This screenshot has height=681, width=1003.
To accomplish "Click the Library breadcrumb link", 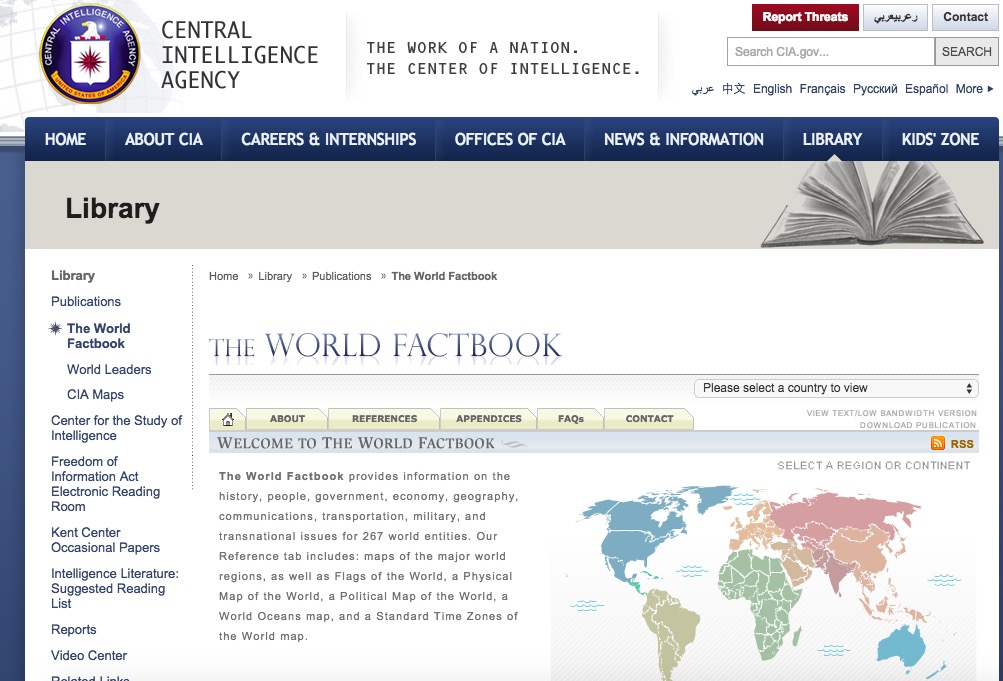I will 275,276.
